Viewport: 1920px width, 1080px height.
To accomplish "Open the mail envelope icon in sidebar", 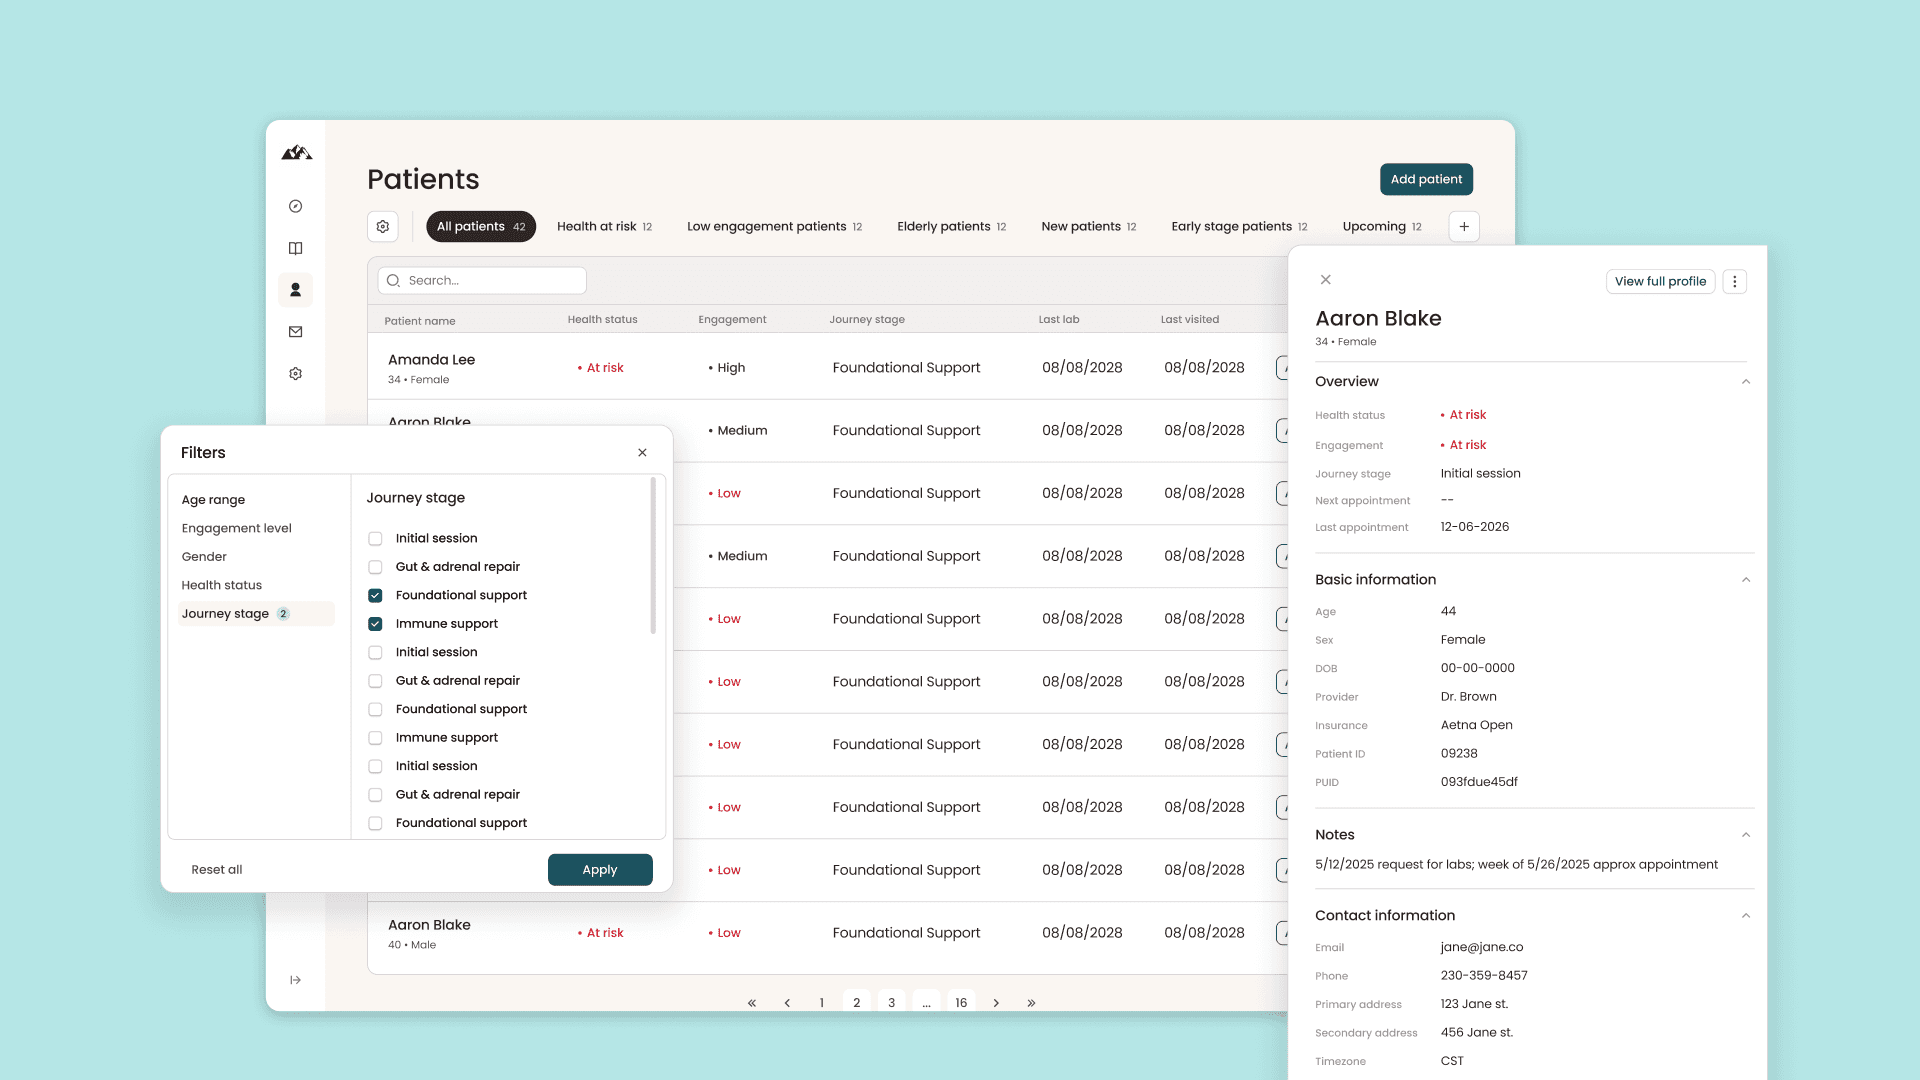I will click(295, 332).
